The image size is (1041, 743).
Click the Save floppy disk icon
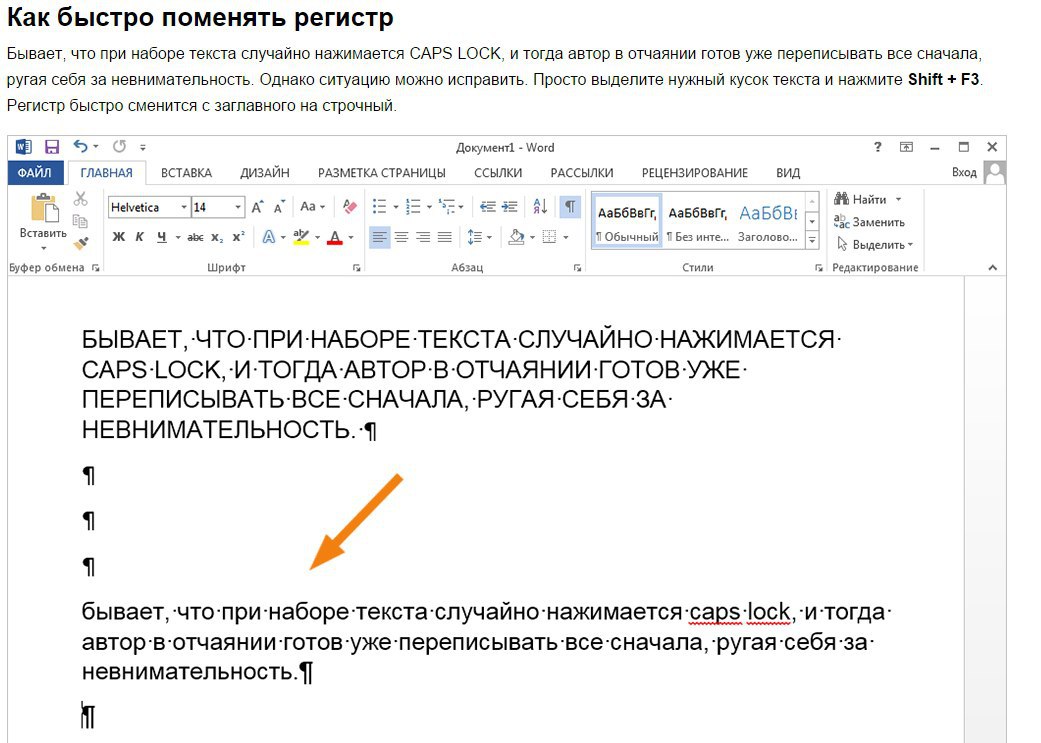(x=52, y=147)
